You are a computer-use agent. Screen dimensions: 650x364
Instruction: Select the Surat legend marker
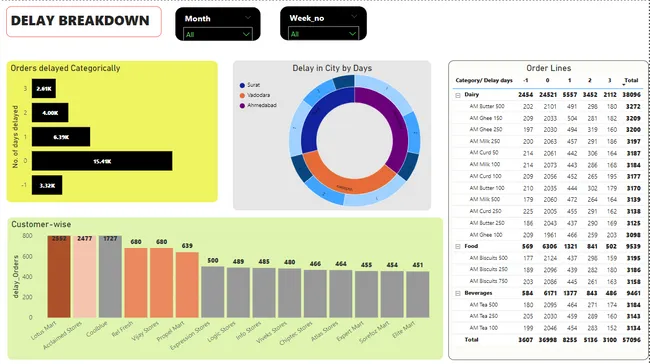(242, 85)
